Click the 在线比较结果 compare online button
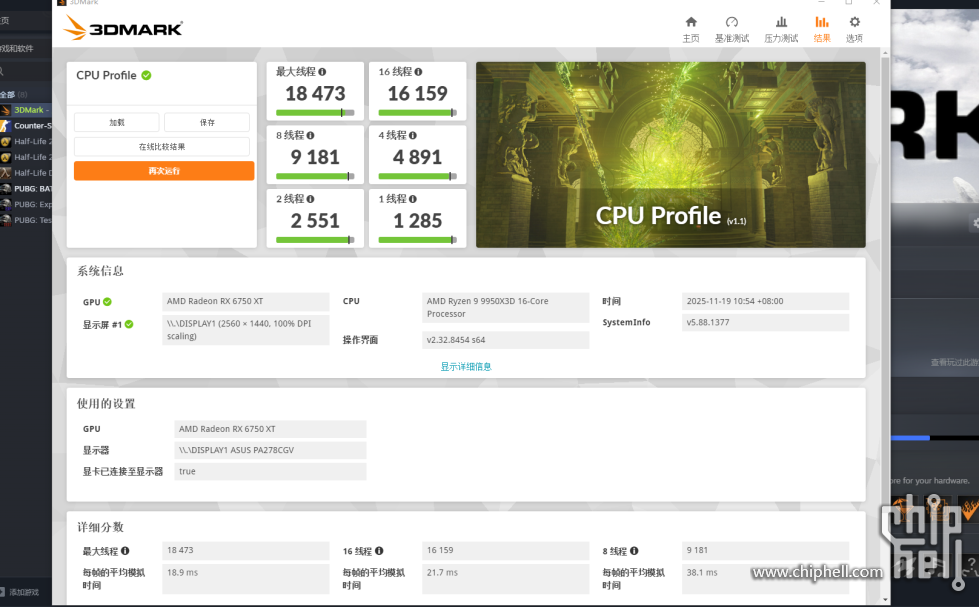Viewport: 979px width, 607px height. tap(162, 147)
